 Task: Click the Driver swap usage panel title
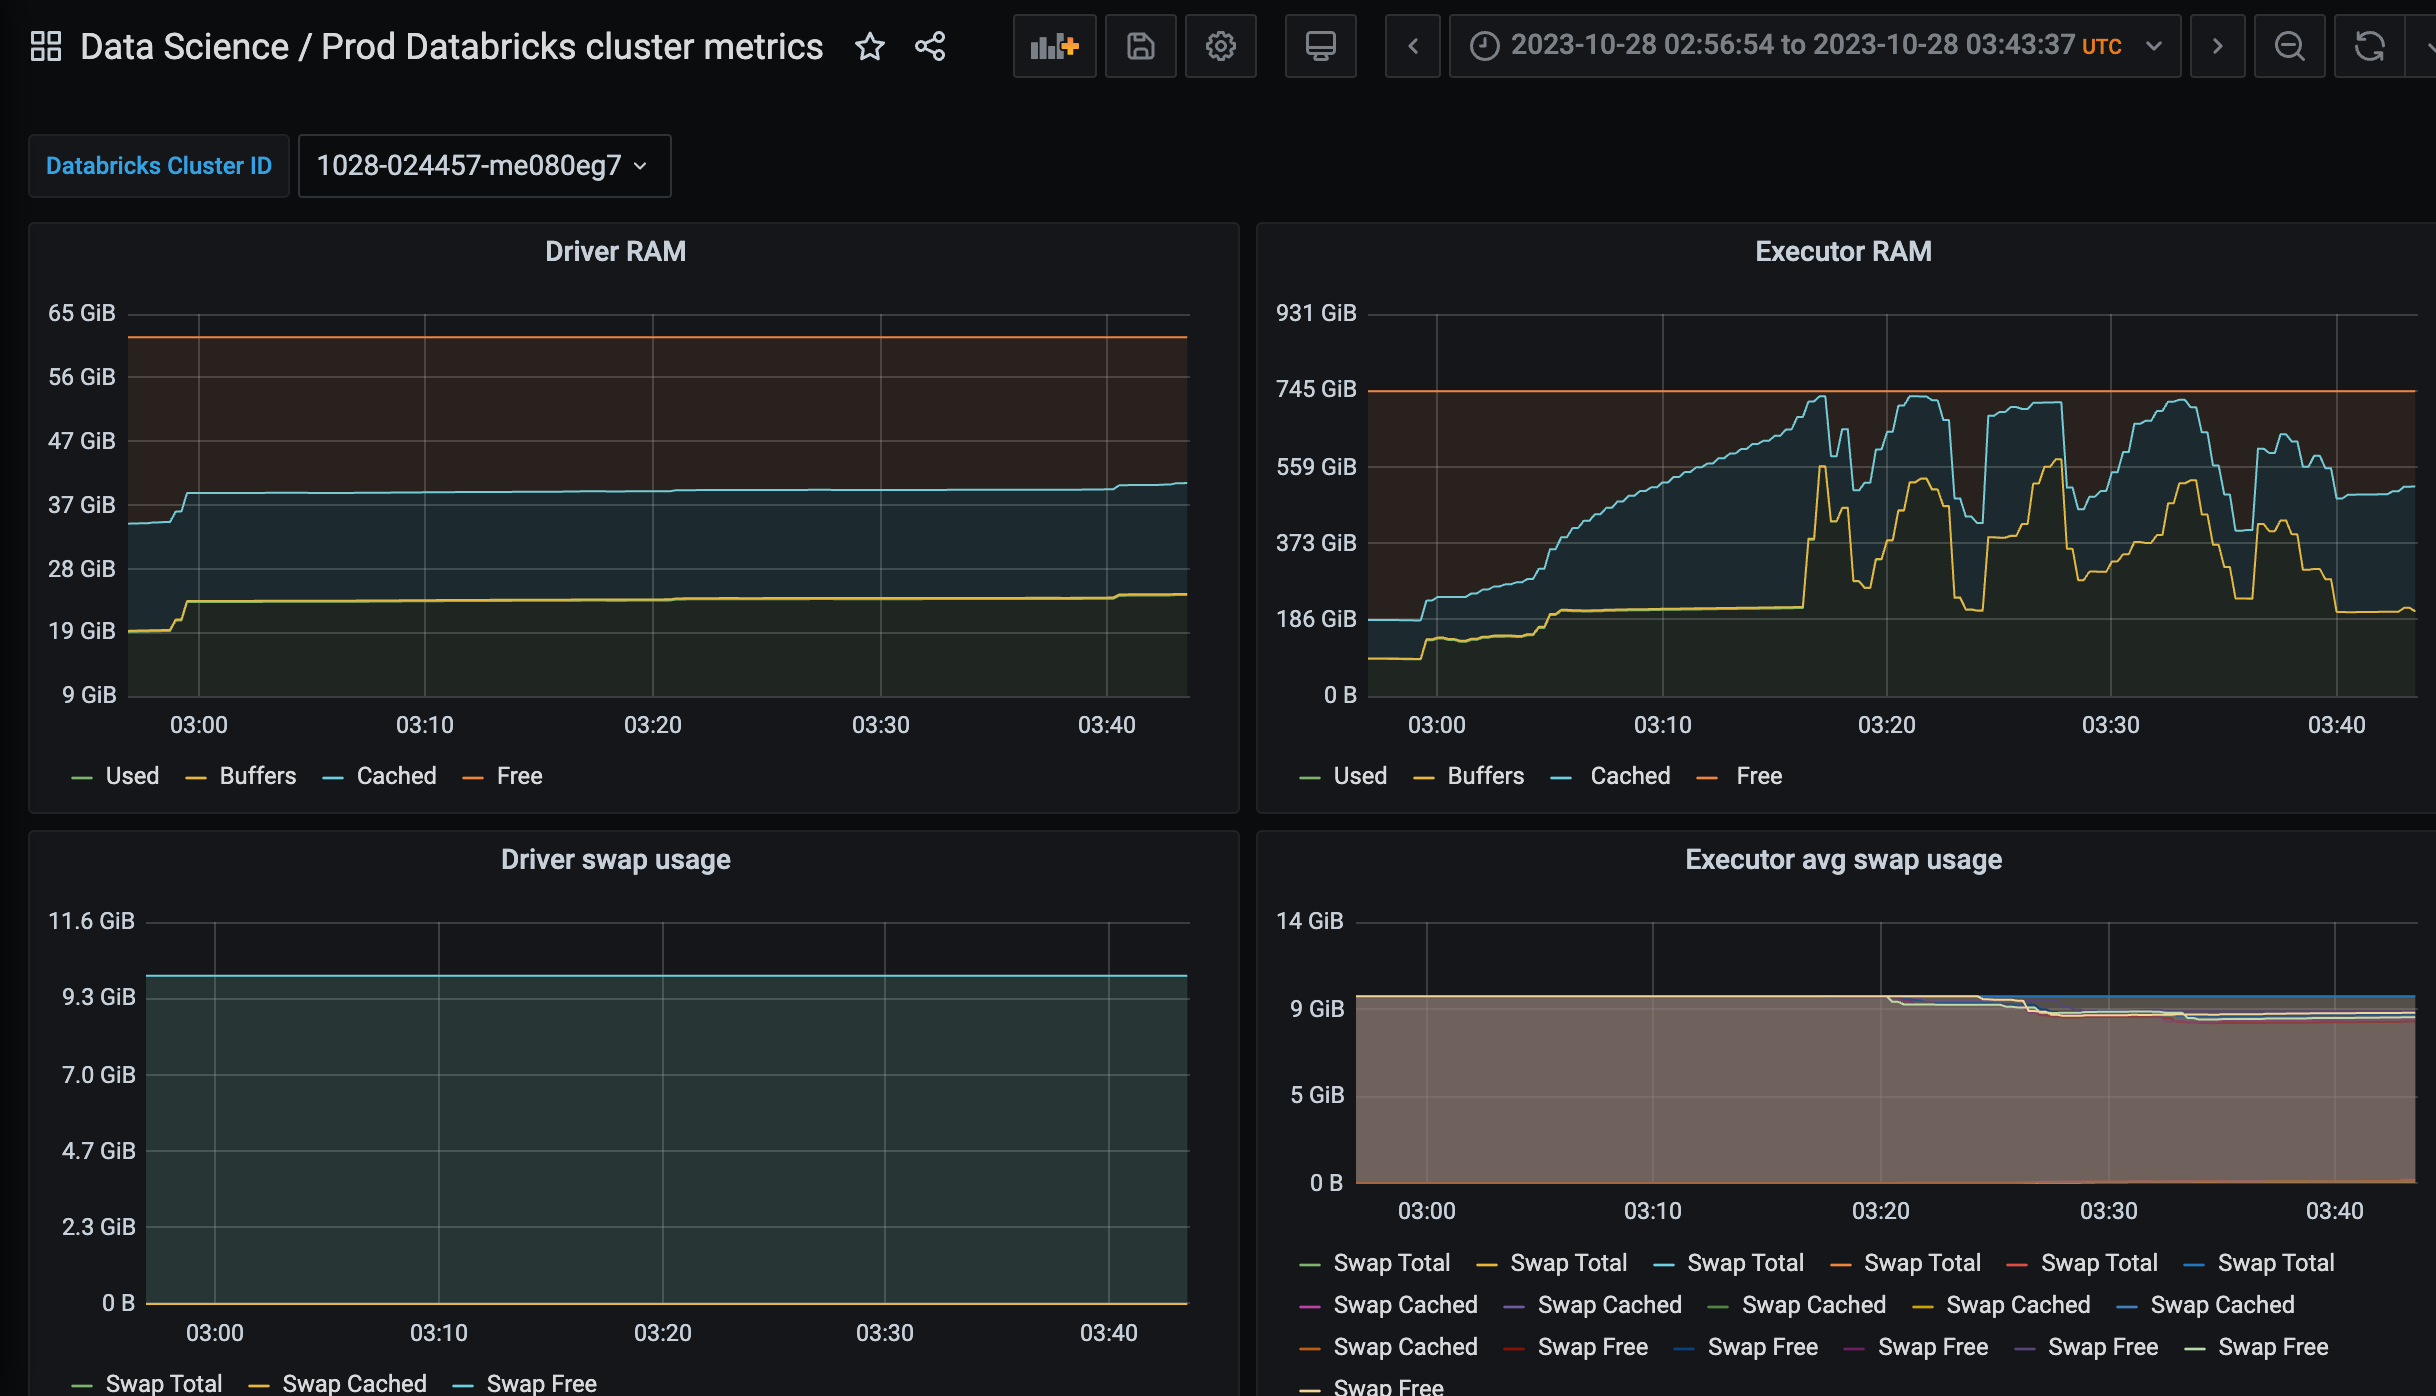(x=615, y=859)
